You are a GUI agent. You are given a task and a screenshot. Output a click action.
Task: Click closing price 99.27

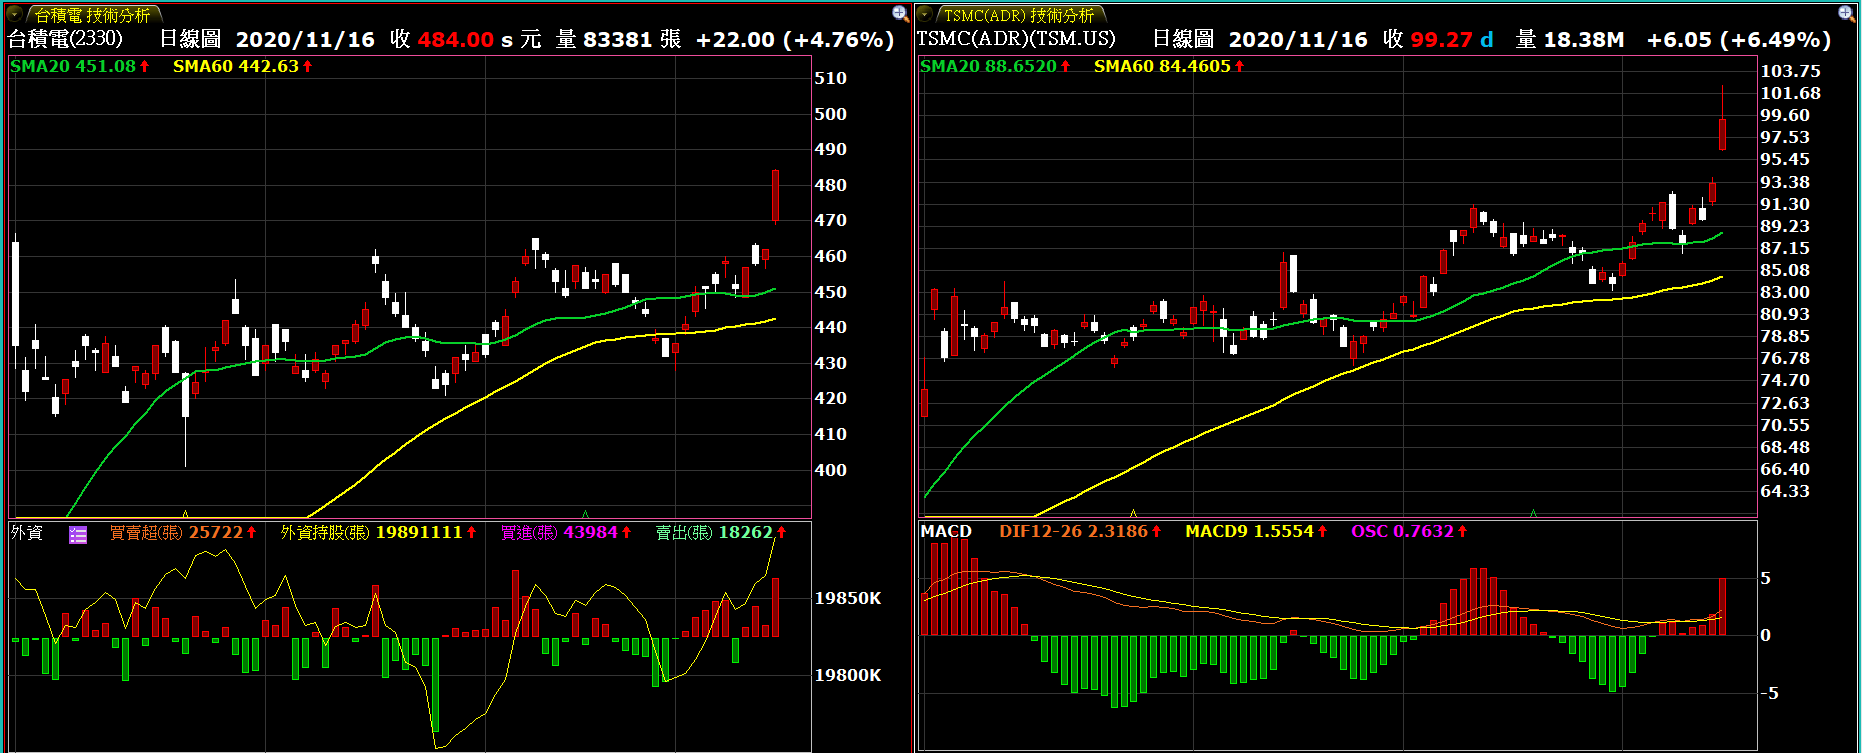[1441, 40]
